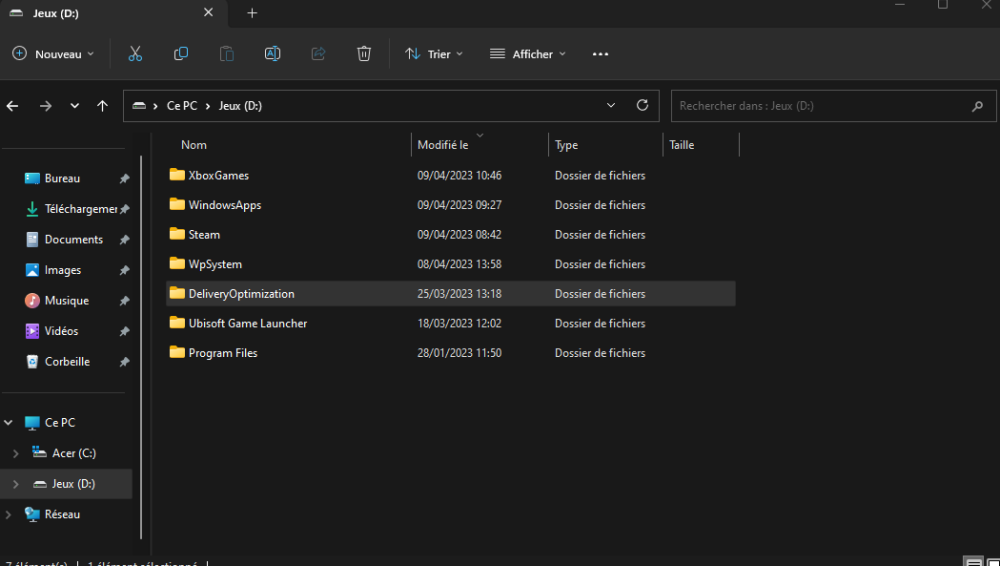The width and height of the screenshot is (1000, 566).
Task: Select the Ubisoft Game Launcher folder
Action: coord(247,324)
